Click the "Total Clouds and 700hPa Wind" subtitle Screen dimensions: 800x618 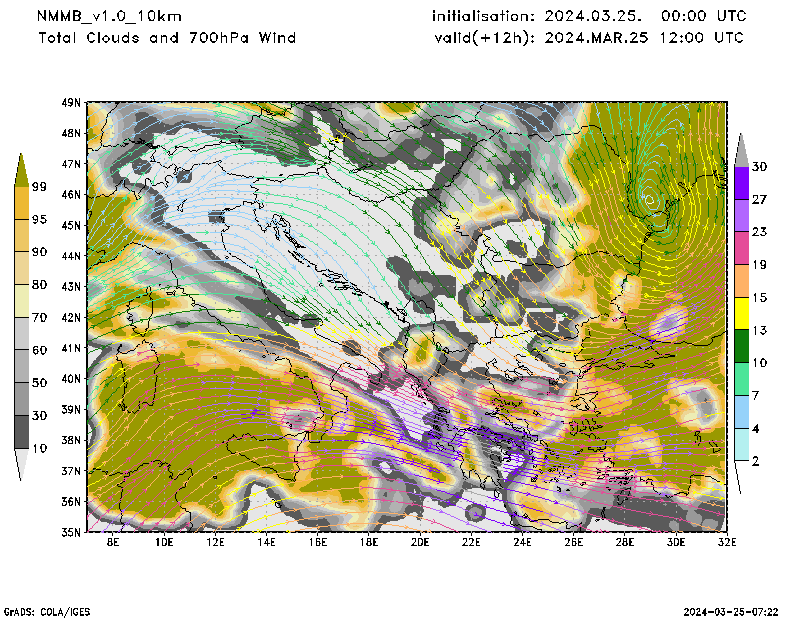click(167, 38)
